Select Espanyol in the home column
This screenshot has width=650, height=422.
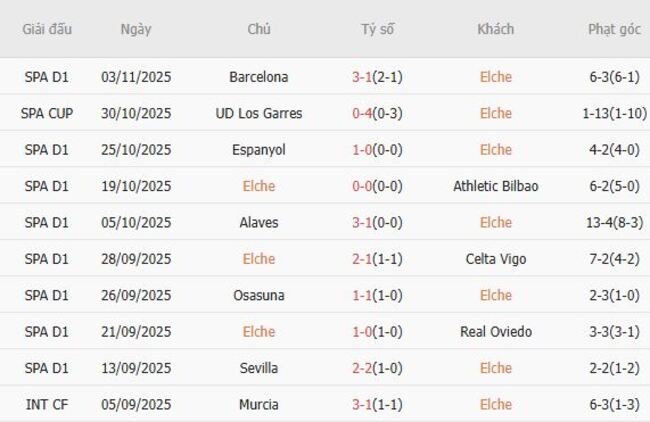tap(258, 150)
